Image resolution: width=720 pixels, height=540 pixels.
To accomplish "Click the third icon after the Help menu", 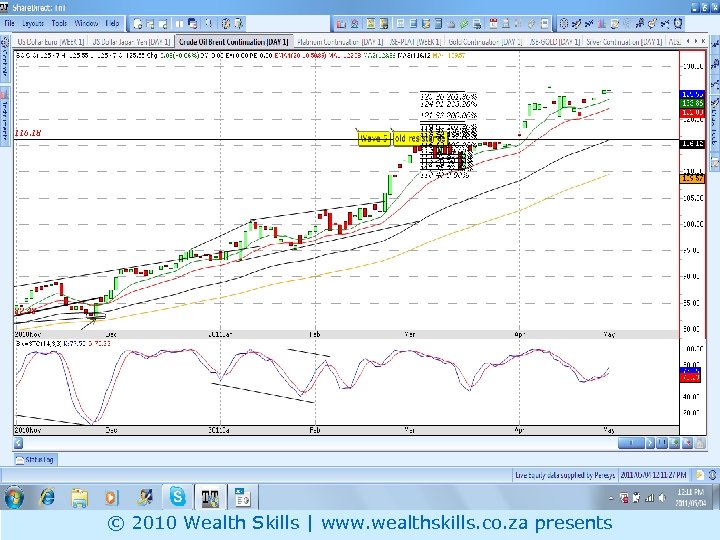I will [x=163, y=23].
